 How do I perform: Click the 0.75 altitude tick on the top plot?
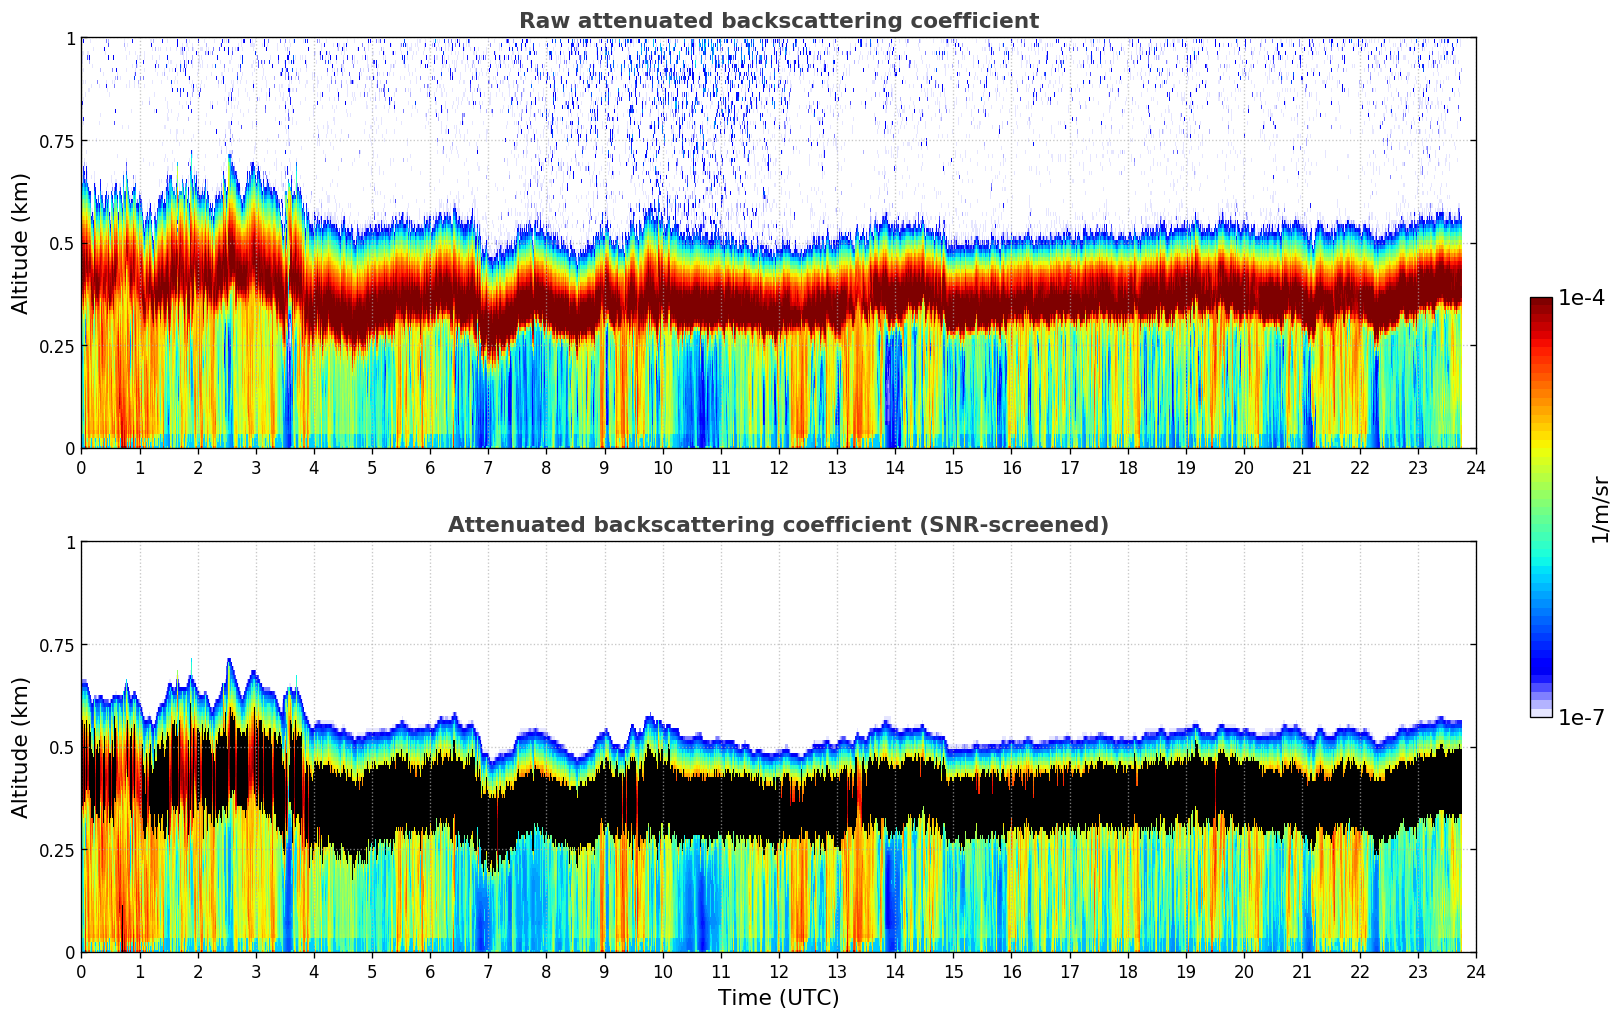tap(57, 141)
